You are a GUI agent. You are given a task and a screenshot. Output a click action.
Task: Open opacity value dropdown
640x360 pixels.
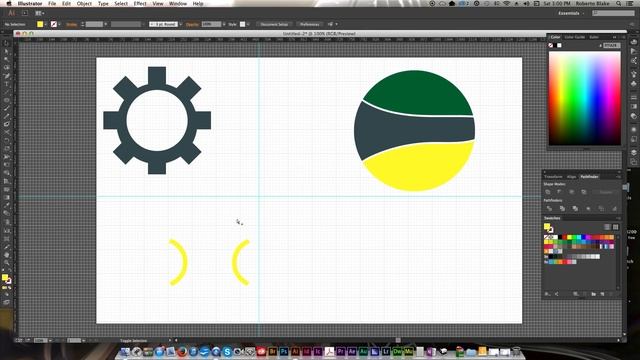223,24
